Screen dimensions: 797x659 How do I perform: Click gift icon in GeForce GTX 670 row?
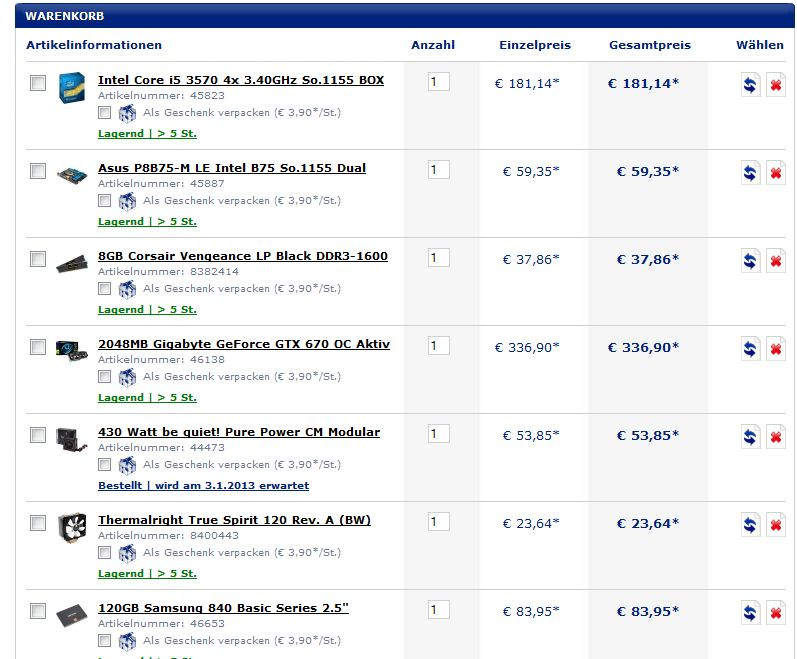coord(127,377)
